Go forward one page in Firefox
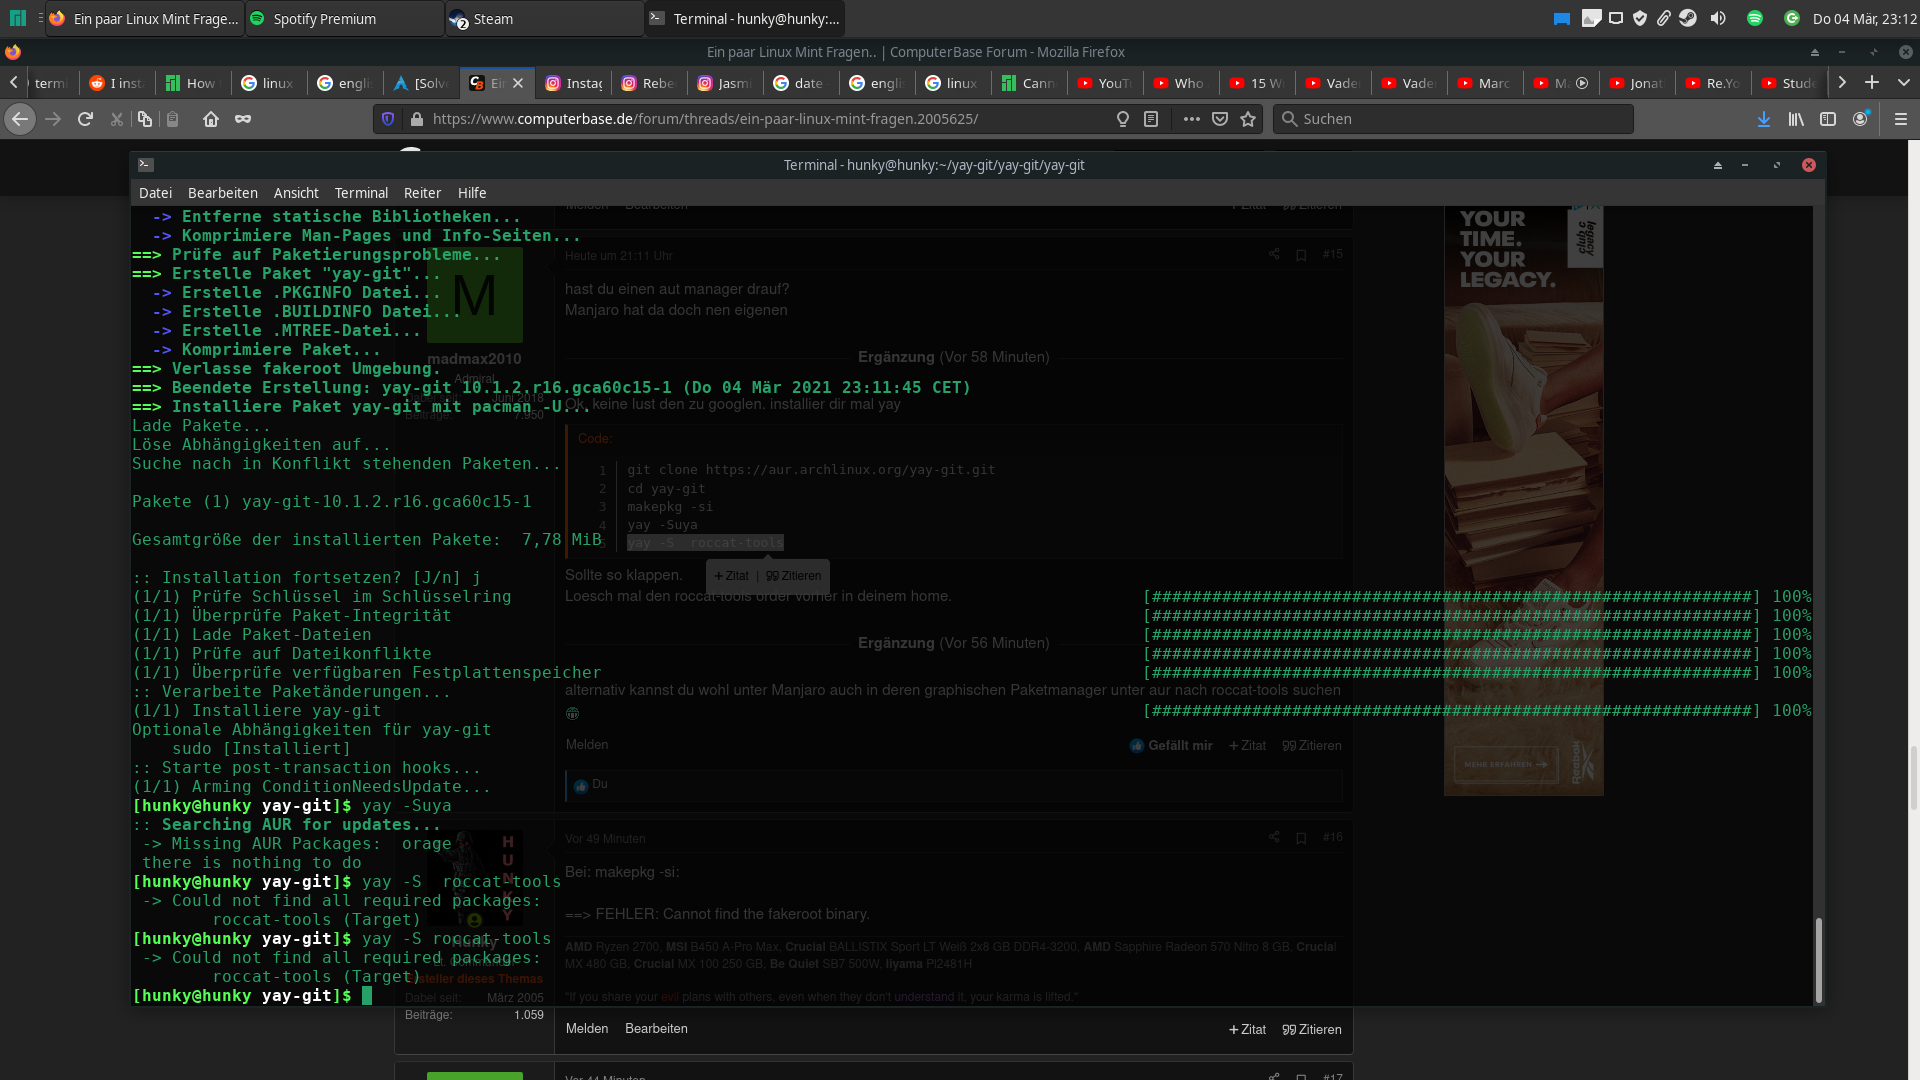Viewport: 1920px width, 1080px height. (53, 119)
